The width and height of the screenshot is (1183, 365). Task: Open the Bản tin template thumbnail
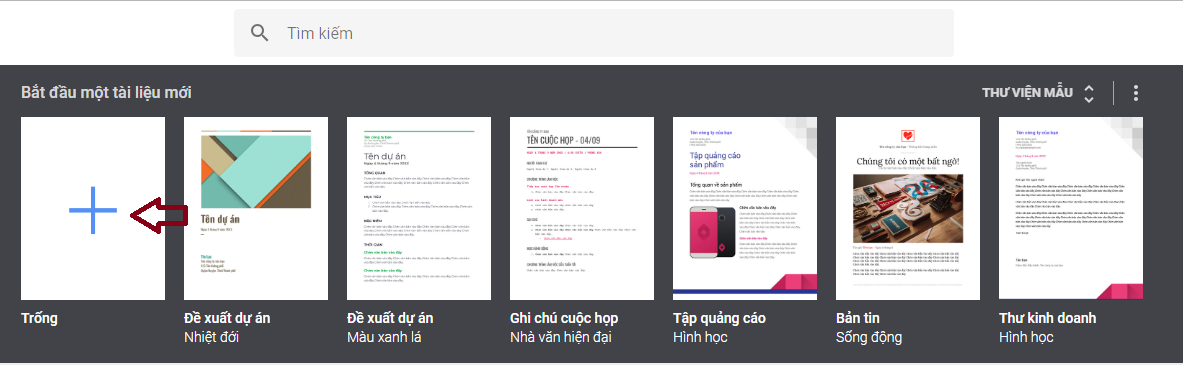tap(908, 208)
